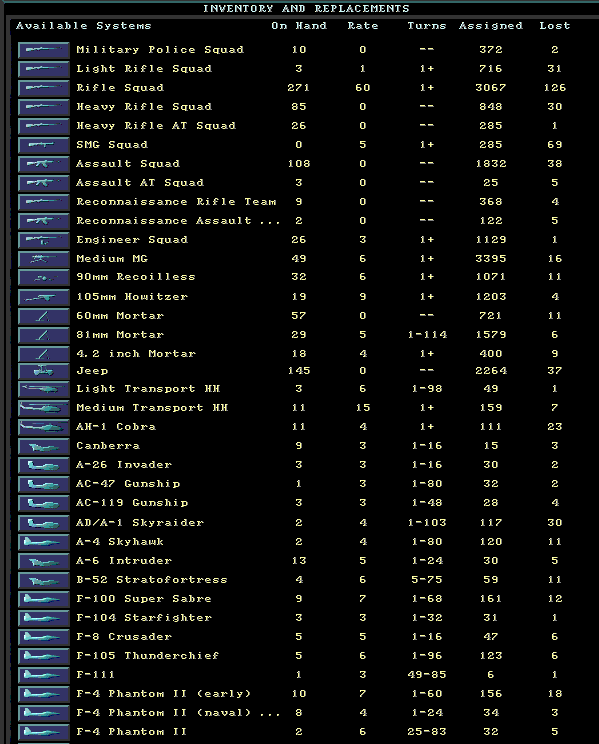Select F-111 turns value 49-85
This screenshot has width=599, height=744.
click(427, 674)
